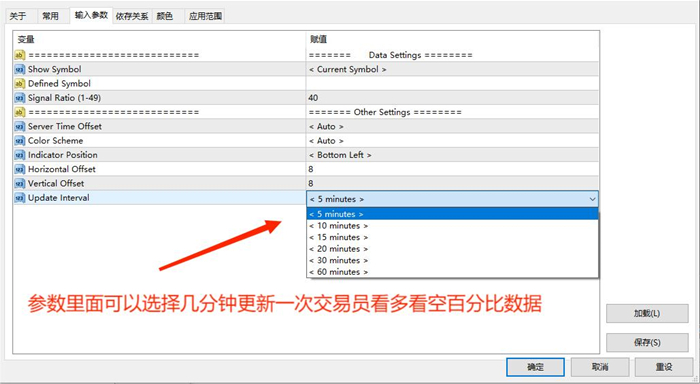Viewport: 700px width, 384px height.
Task: Click the icon beside Indicator Position
Action: (x=20, y=155)
